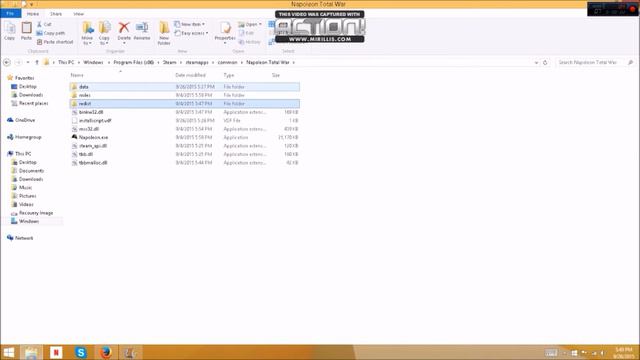Expand the Open button dropdown

pos(260,24)
